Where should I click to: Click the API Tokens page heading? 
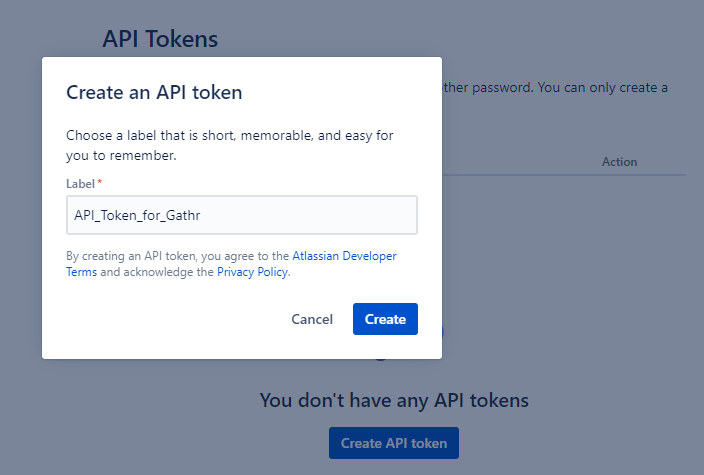coord(160,39)
